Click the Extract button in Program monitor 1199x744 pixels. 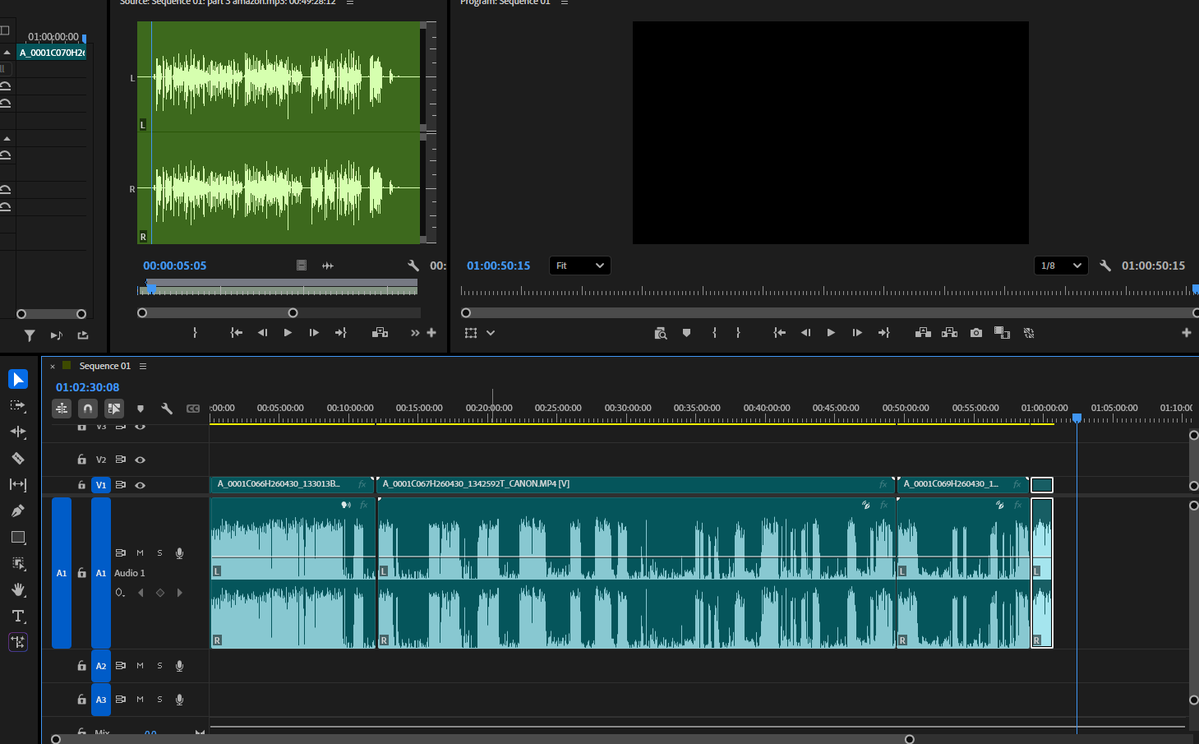coord(949,333)
